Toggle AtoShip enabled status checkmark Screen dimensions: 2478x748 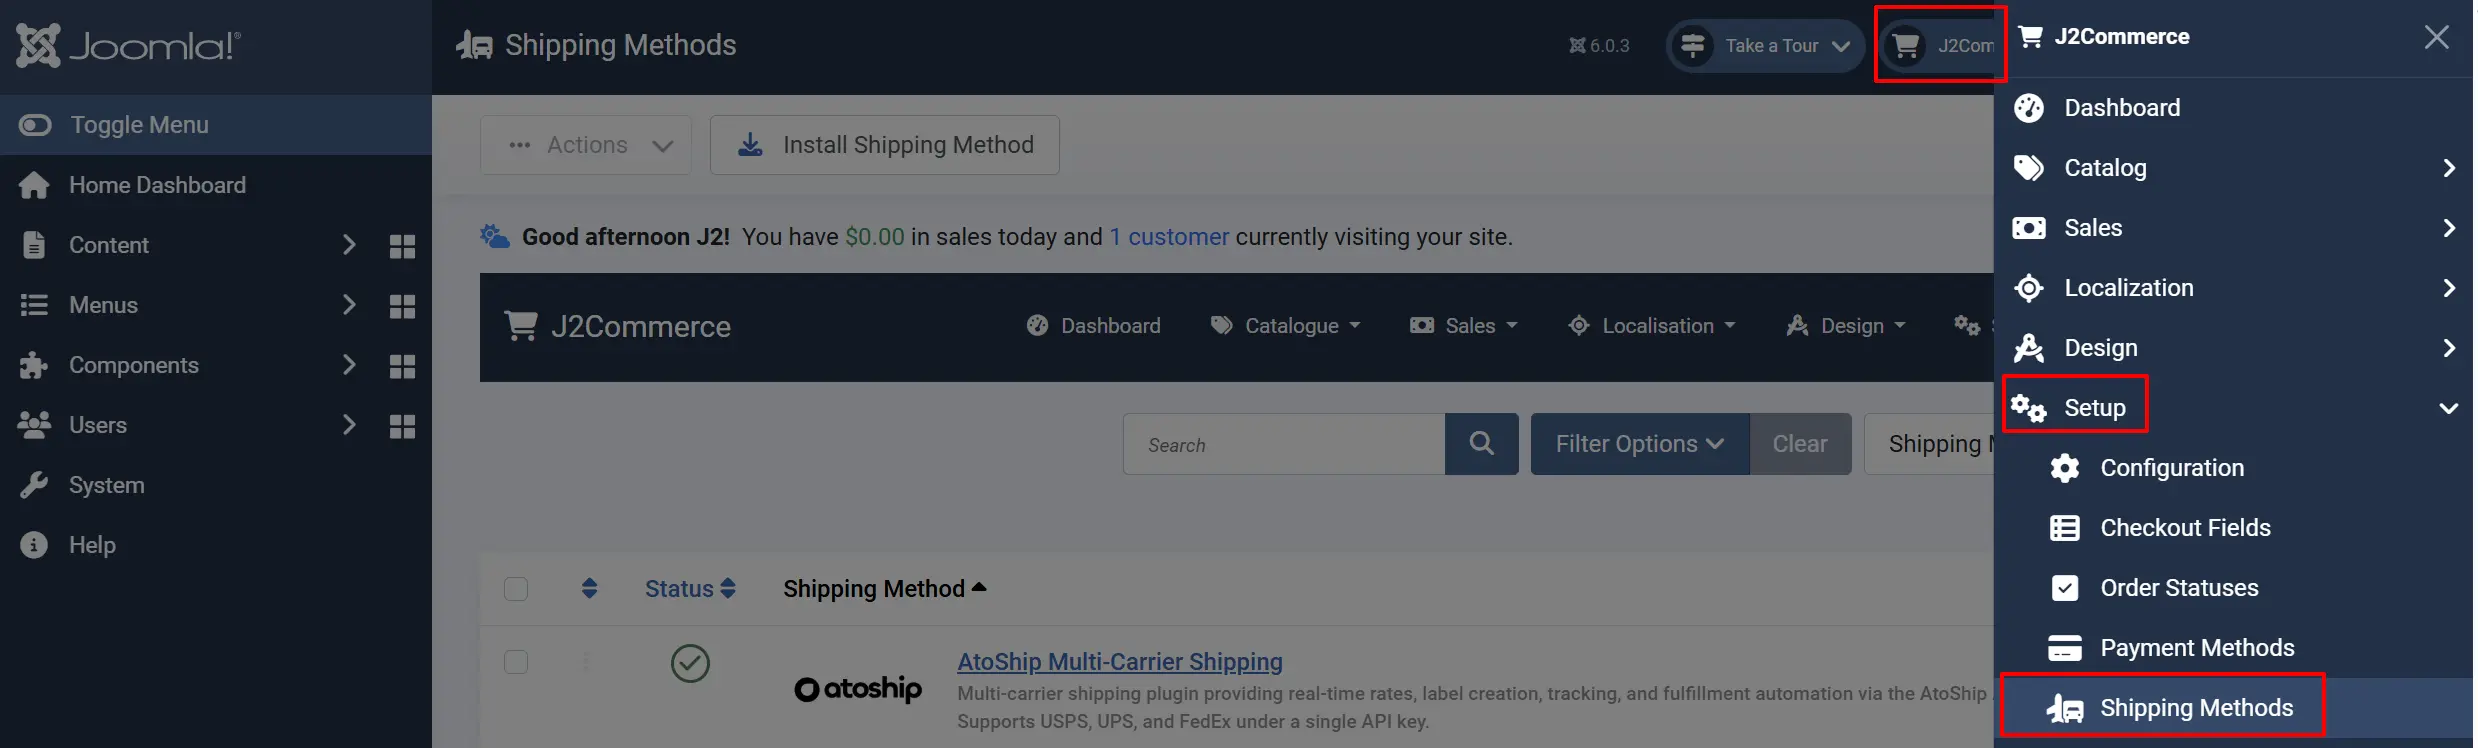tap(690, 663)
